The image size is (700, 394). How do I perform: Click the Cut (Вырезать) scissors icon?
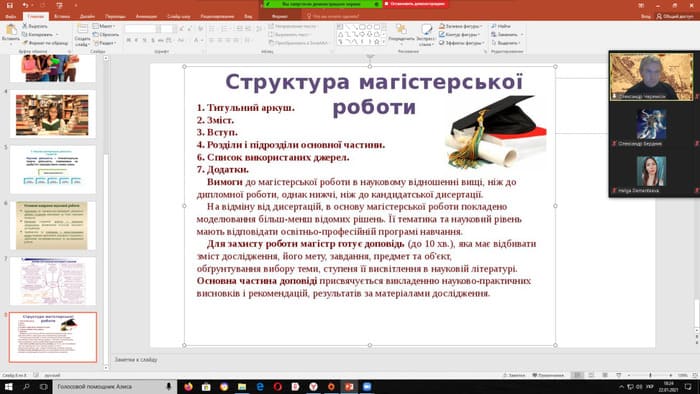click(25, 26)
